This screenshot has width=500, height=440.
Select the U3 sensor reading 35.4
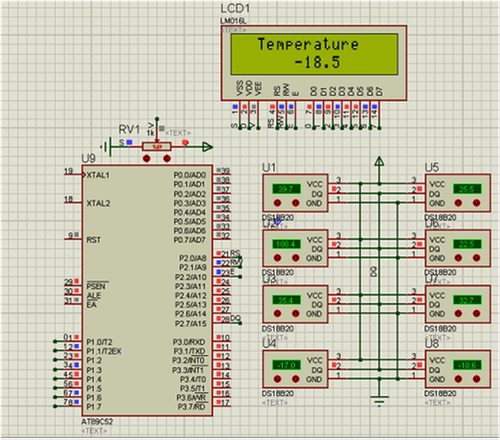(287, 300)
